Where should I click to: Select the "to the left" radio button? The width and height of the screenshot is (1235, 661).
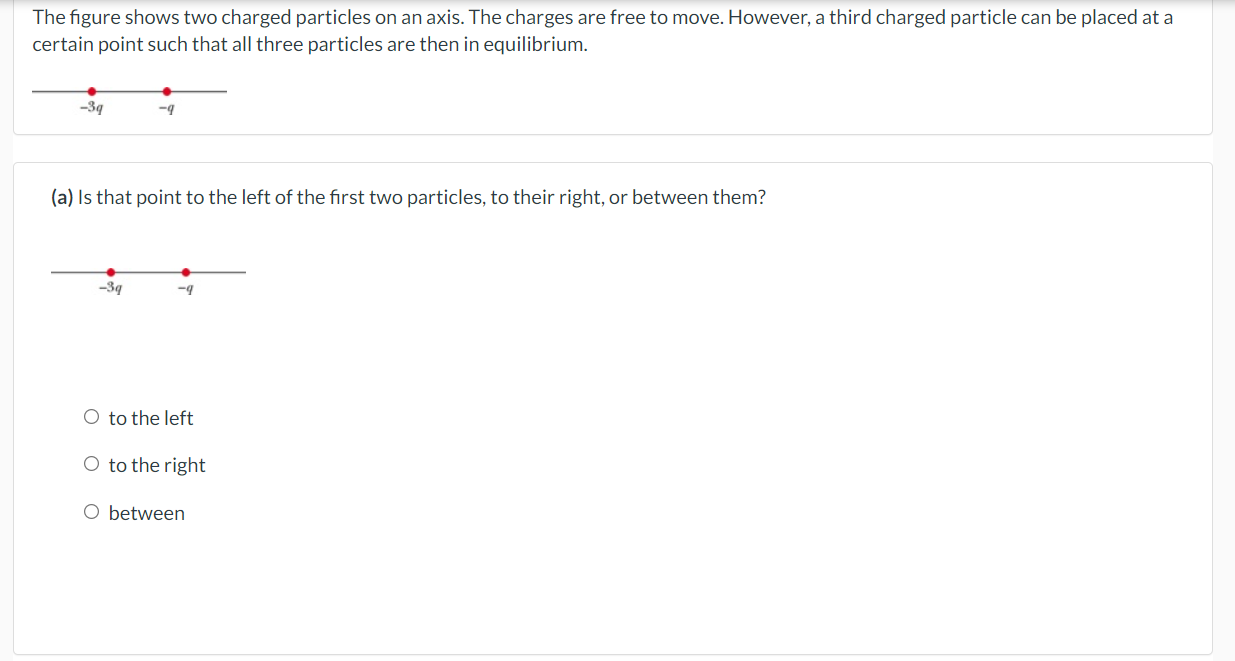pos(91,416)
